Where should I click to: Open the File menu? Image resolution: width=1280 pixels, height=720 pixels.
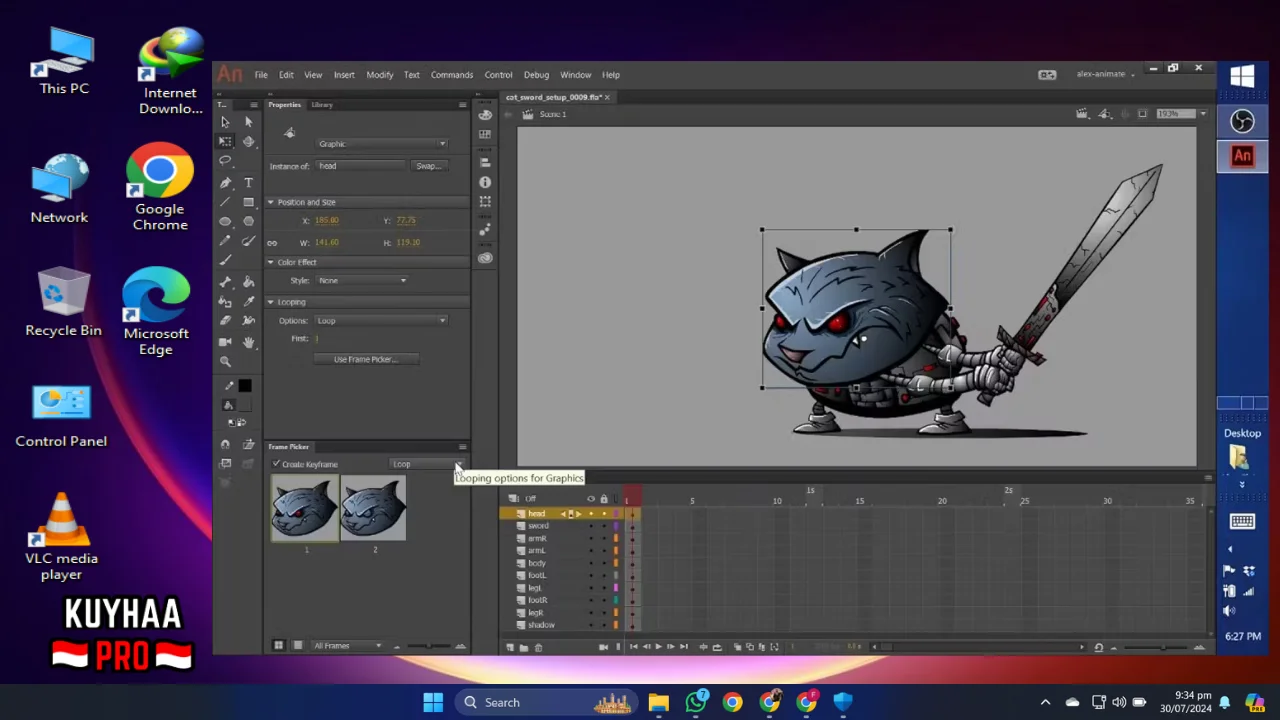(x=260, y=75)
